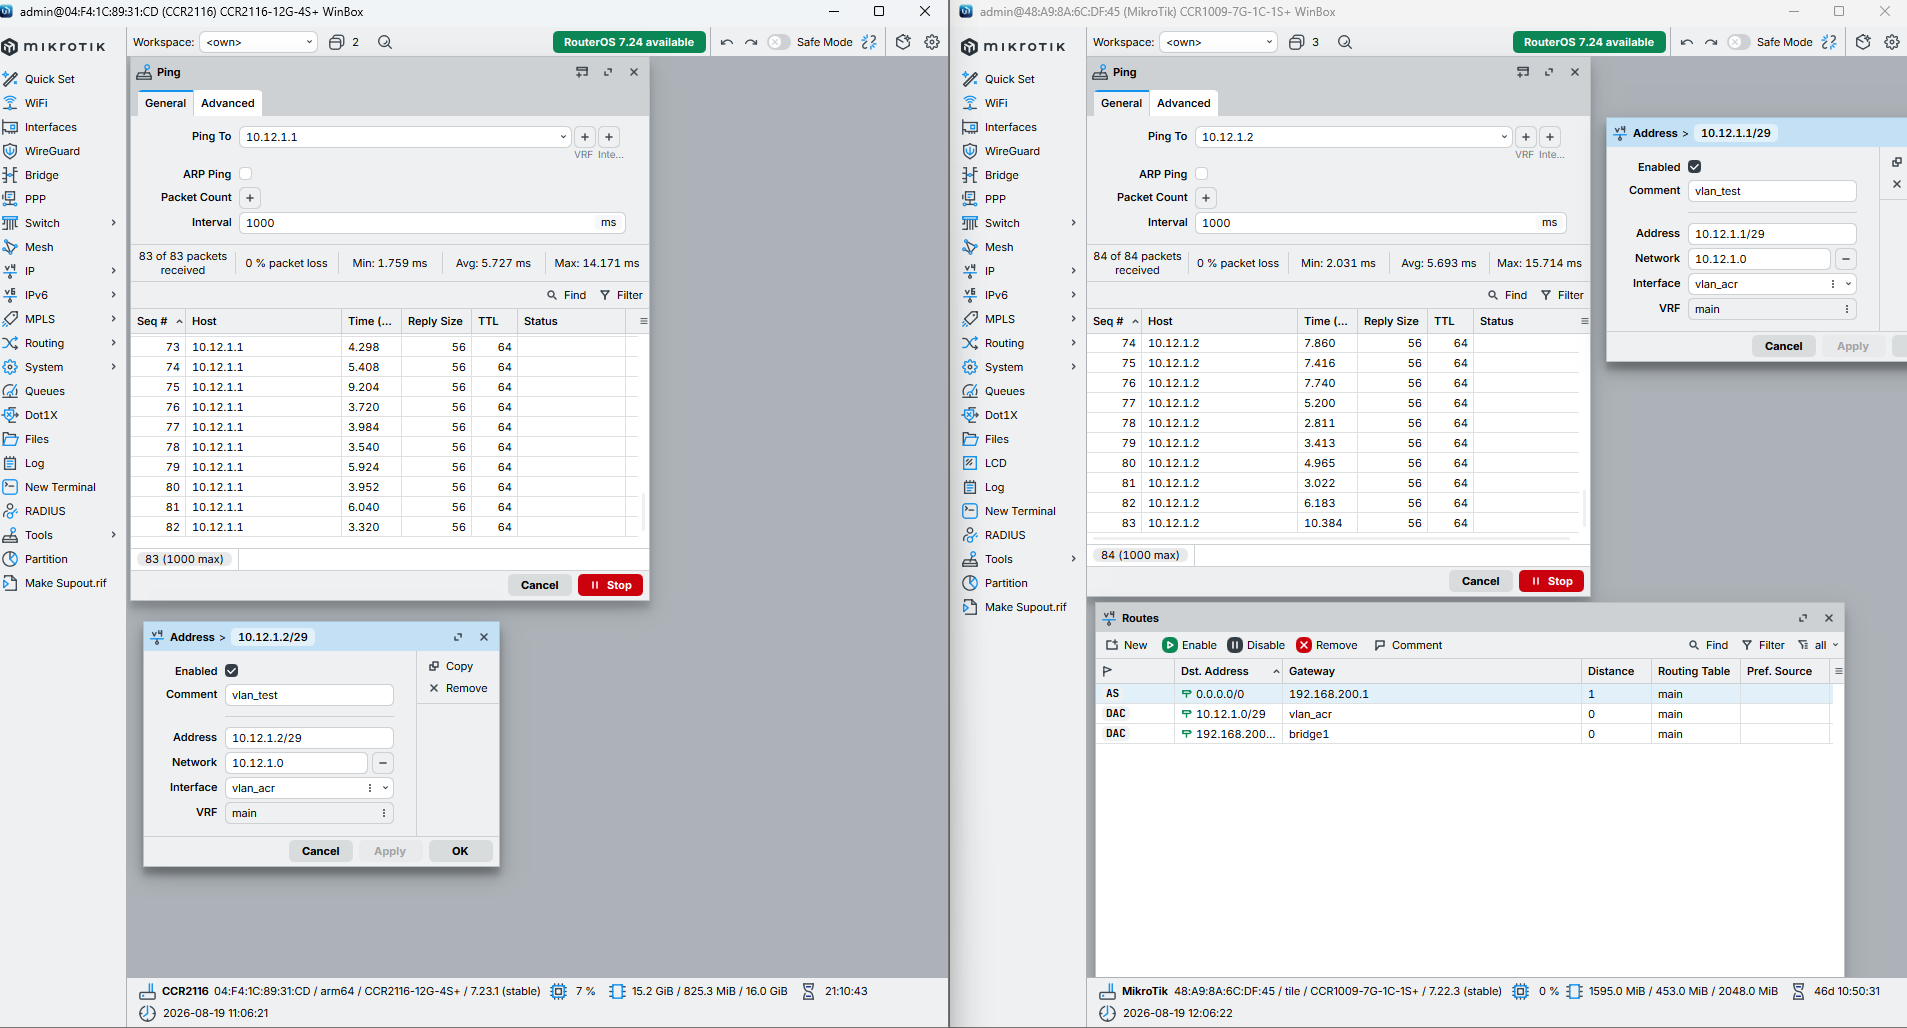Select General tab in CCR2116 Ping window
The height and width of the screenshot is (1028, 1907).
[x=165, y=103]
